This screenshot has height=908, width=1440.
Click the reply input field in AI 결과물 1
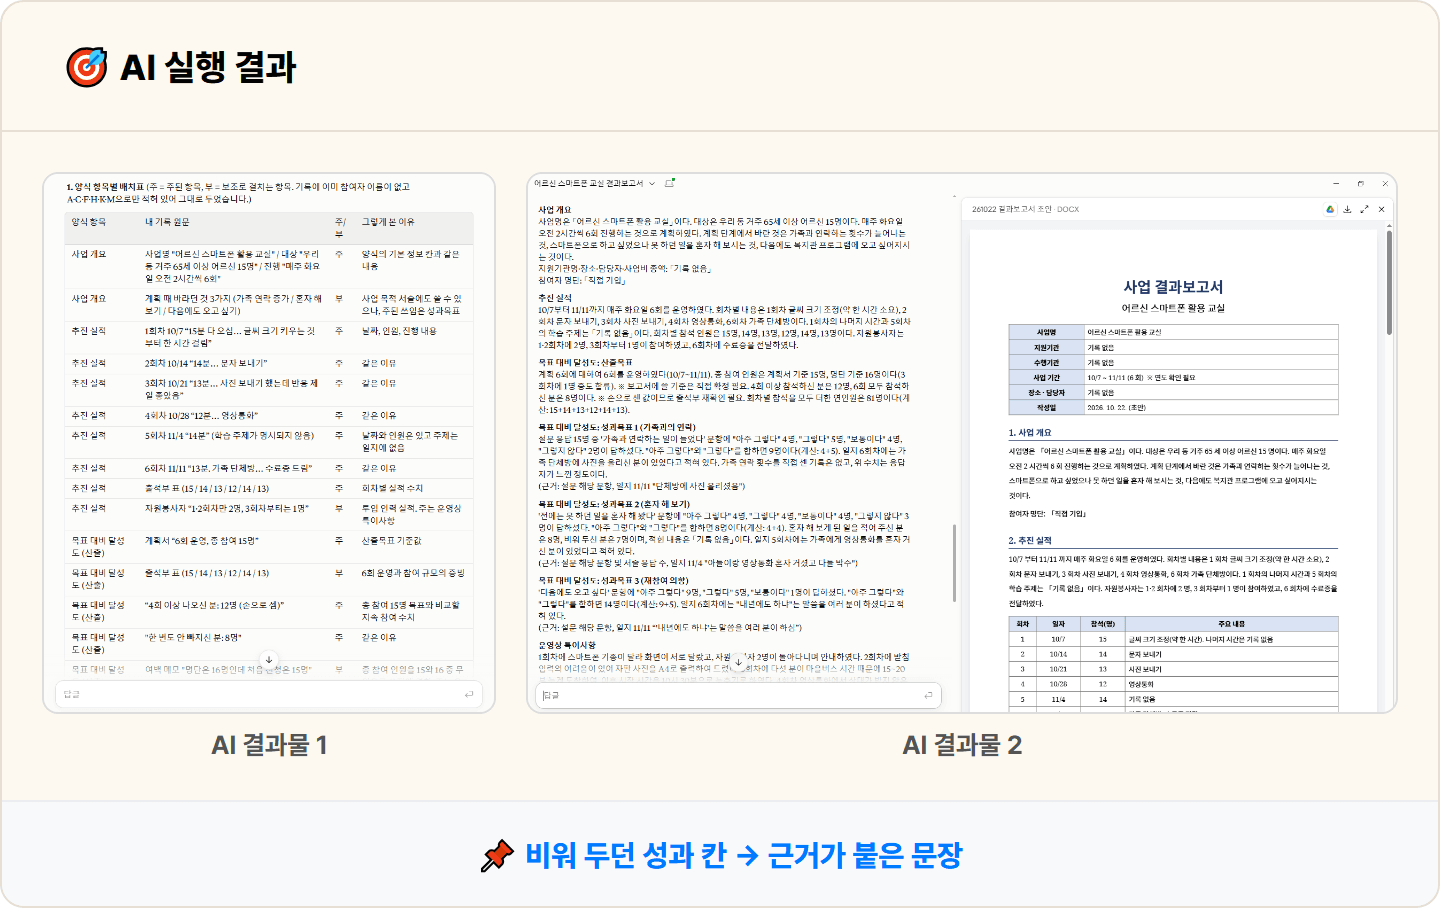269,694
